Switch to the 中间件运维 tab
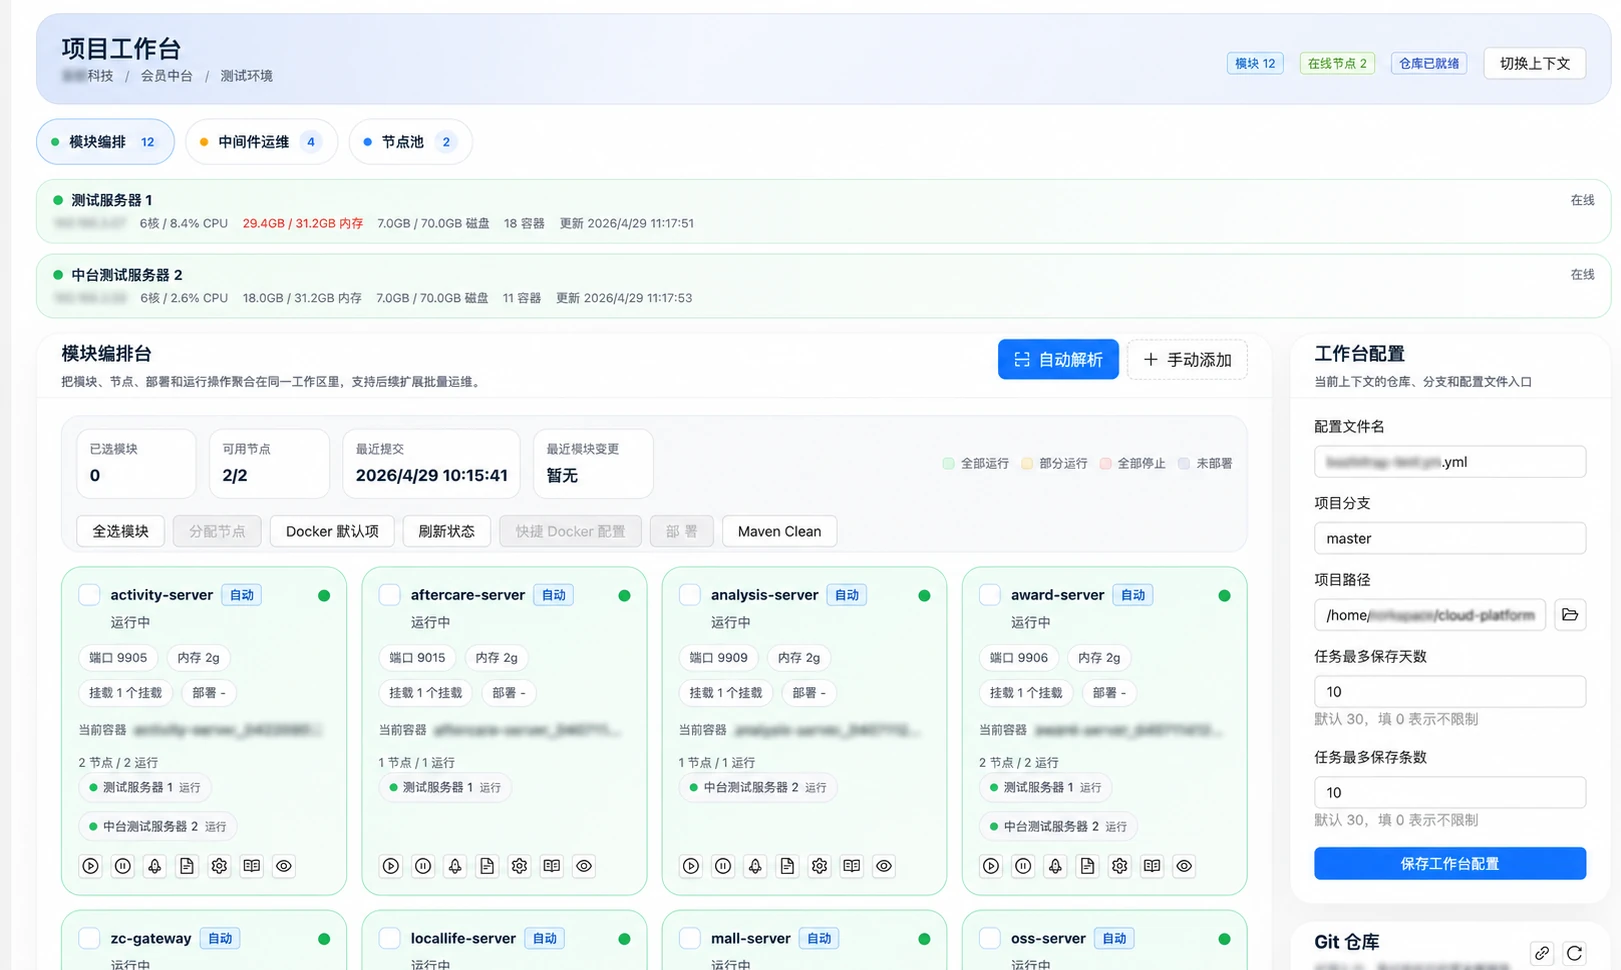Image resolution: width=1621 pixels, height=970 pixels. point(262,142)
